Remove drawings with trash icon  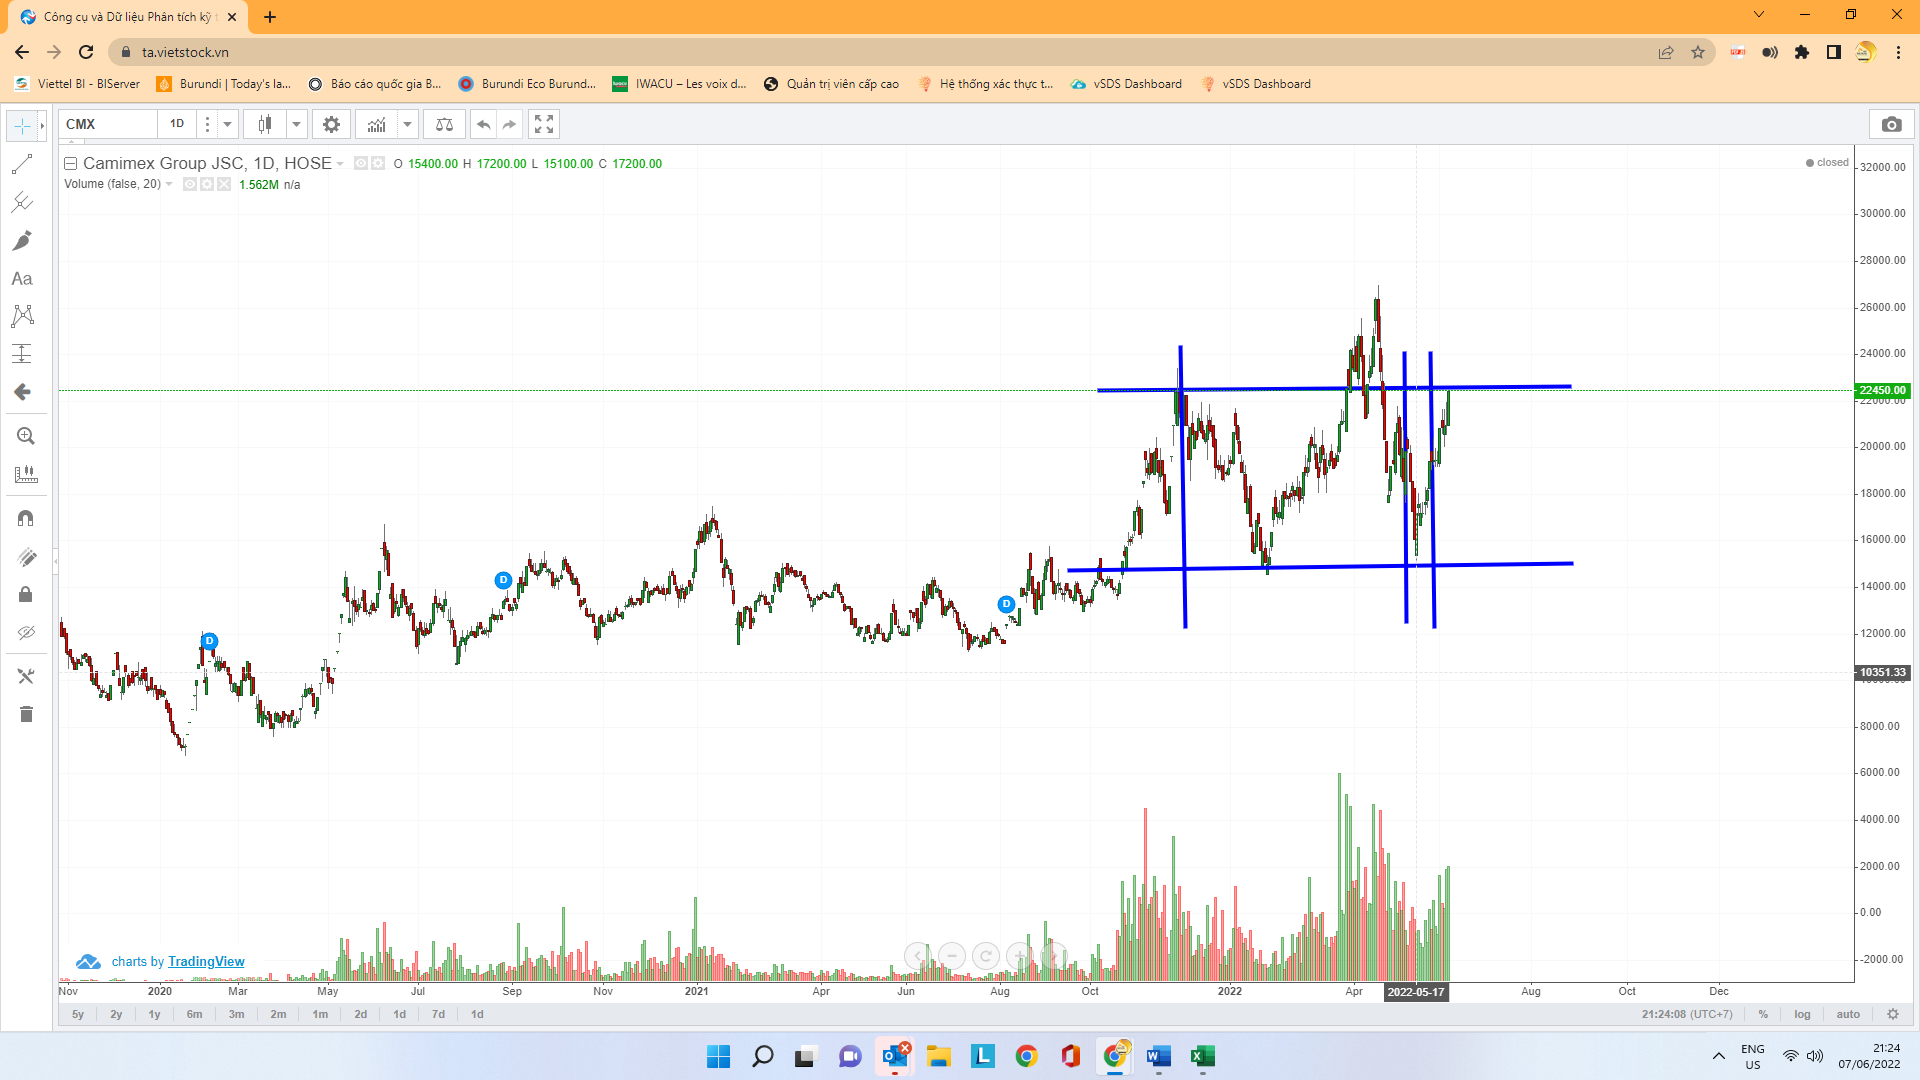[26, 714]
